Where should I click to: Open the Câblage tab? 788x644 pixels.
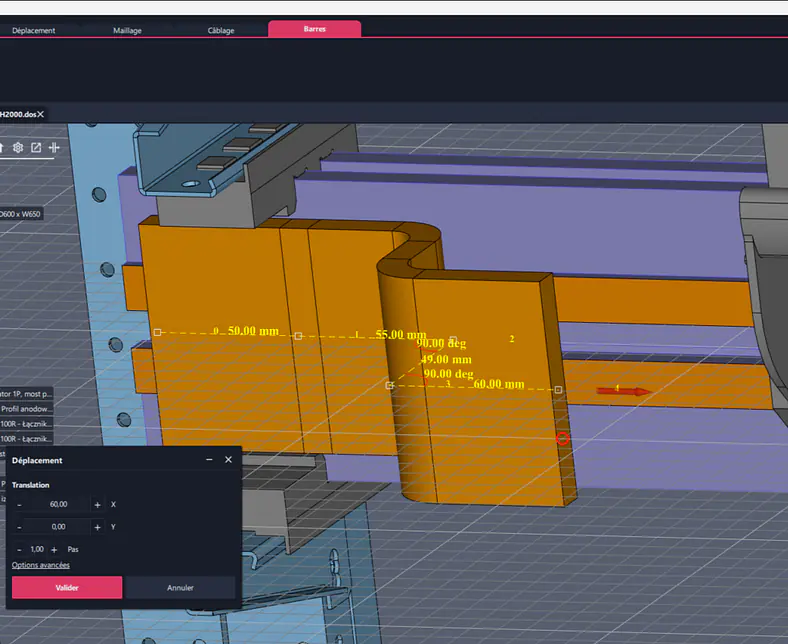click(x=221, y=30)
